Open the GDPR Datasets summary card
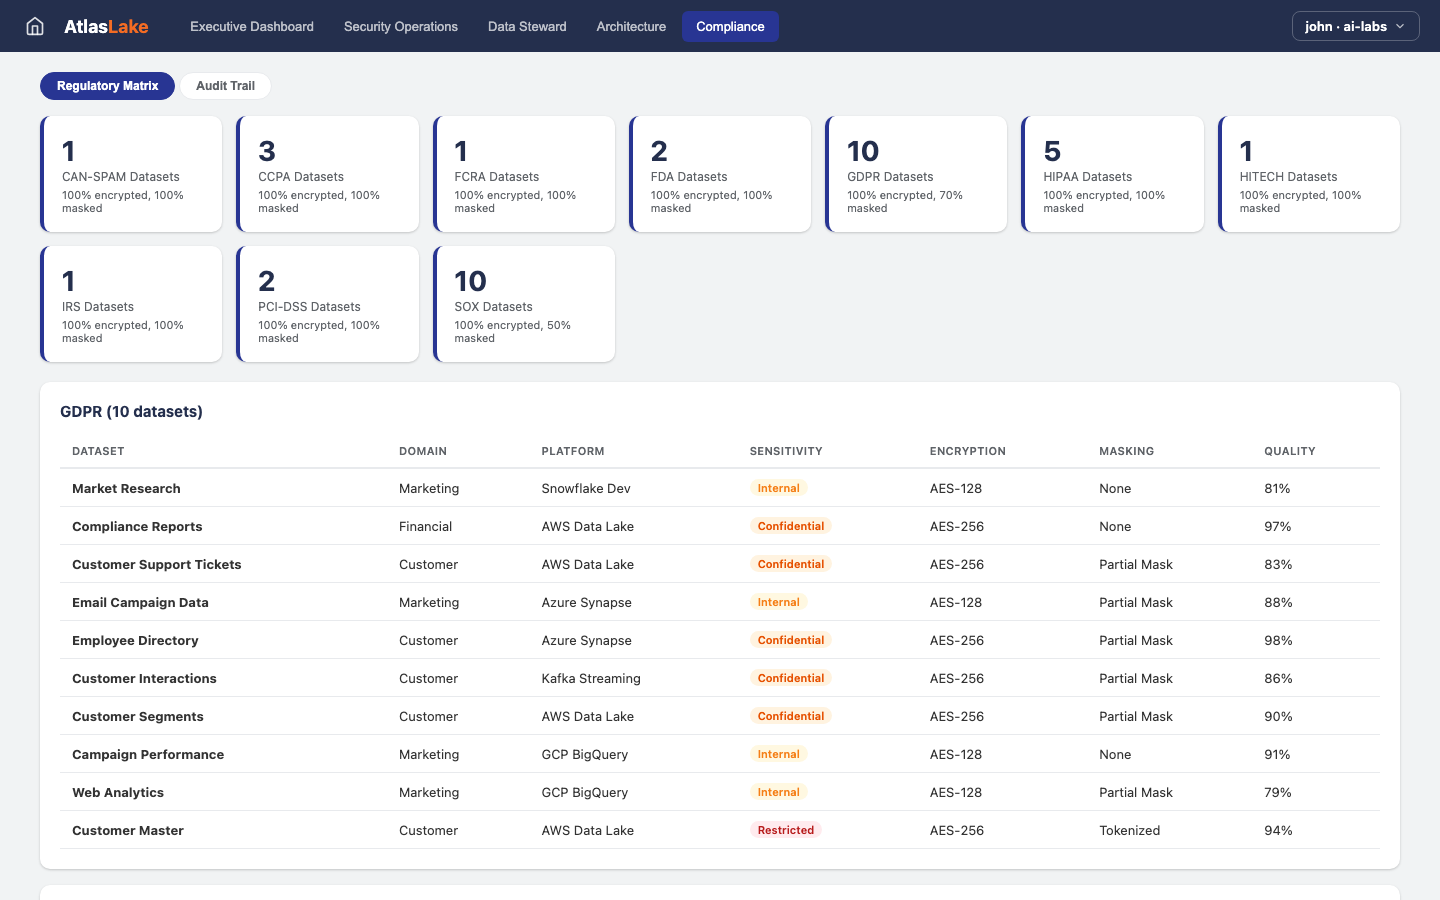 [916, 173]
